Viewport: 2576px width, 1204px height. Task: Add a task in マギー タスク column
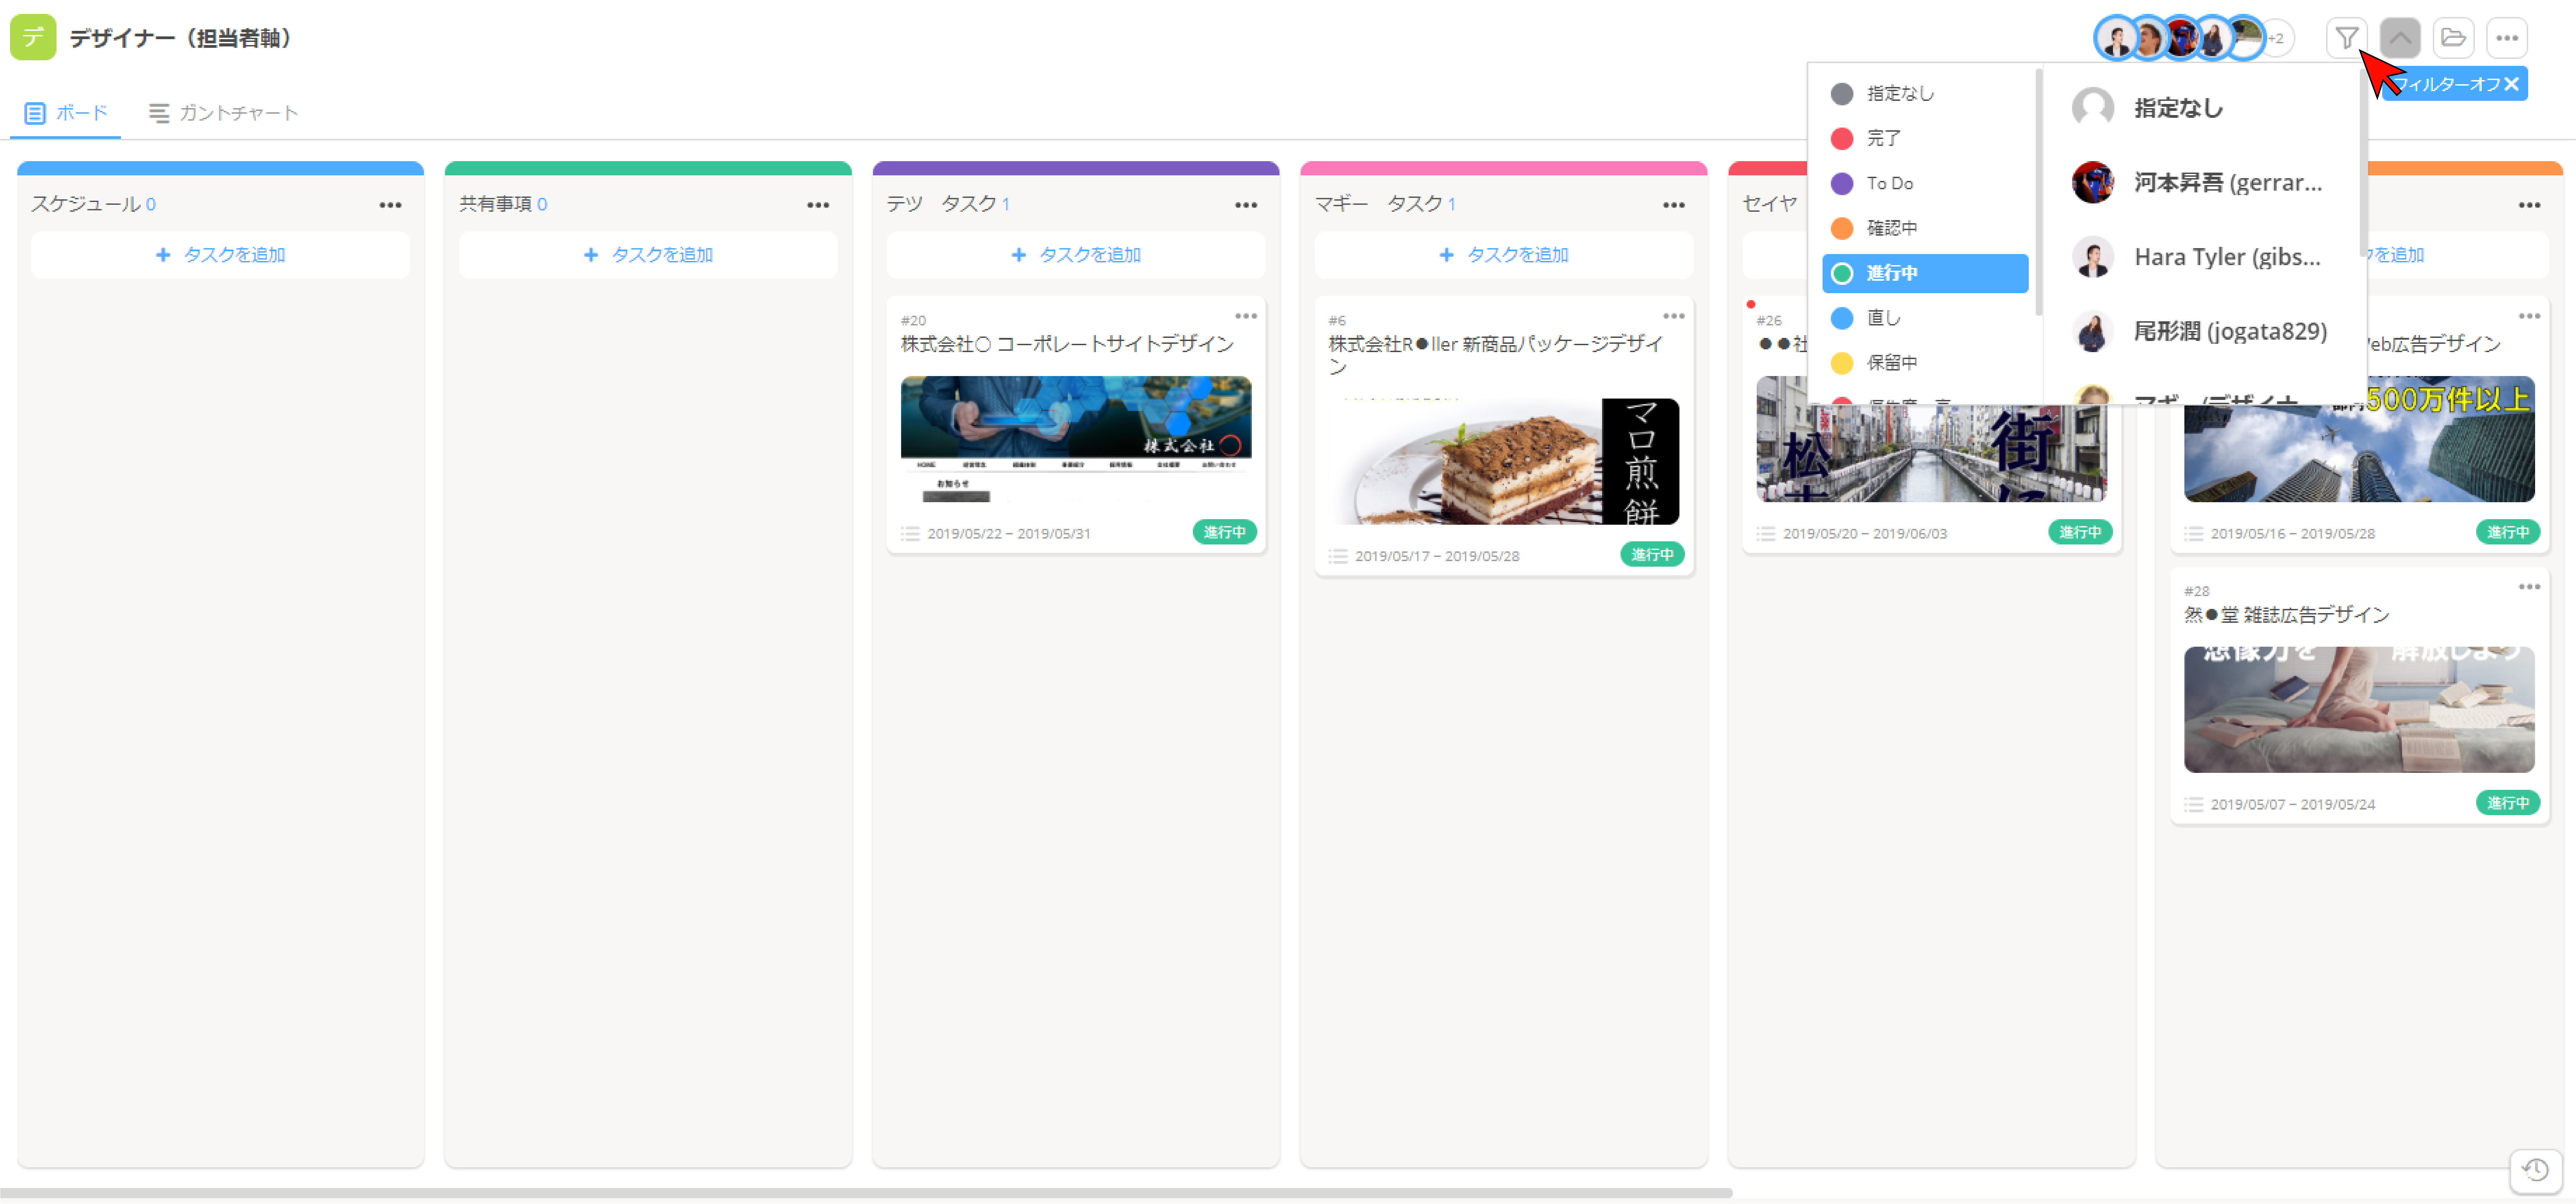pyautogui.click(x=1504, y=255)
